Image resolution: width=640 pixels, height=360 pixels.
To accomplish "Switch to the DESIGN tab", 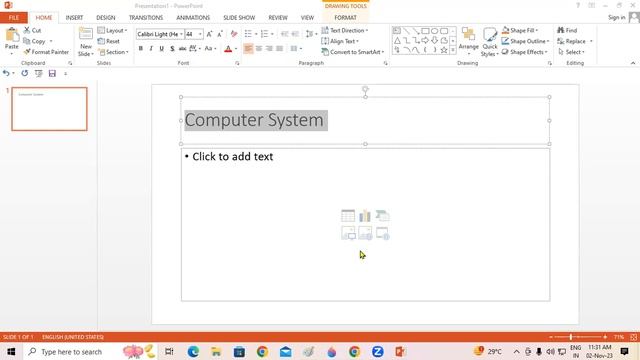I will [106, 18].
